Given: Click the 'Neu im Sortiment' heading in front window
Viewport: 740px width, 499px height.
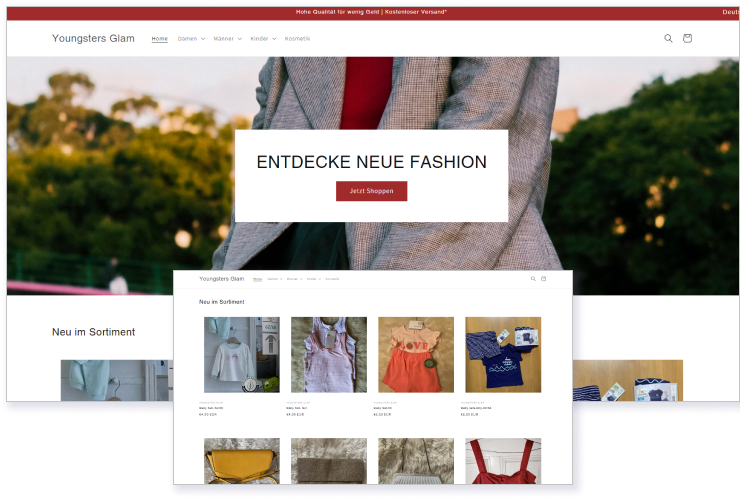Looking at the screenshot, I should pos(222,302).
